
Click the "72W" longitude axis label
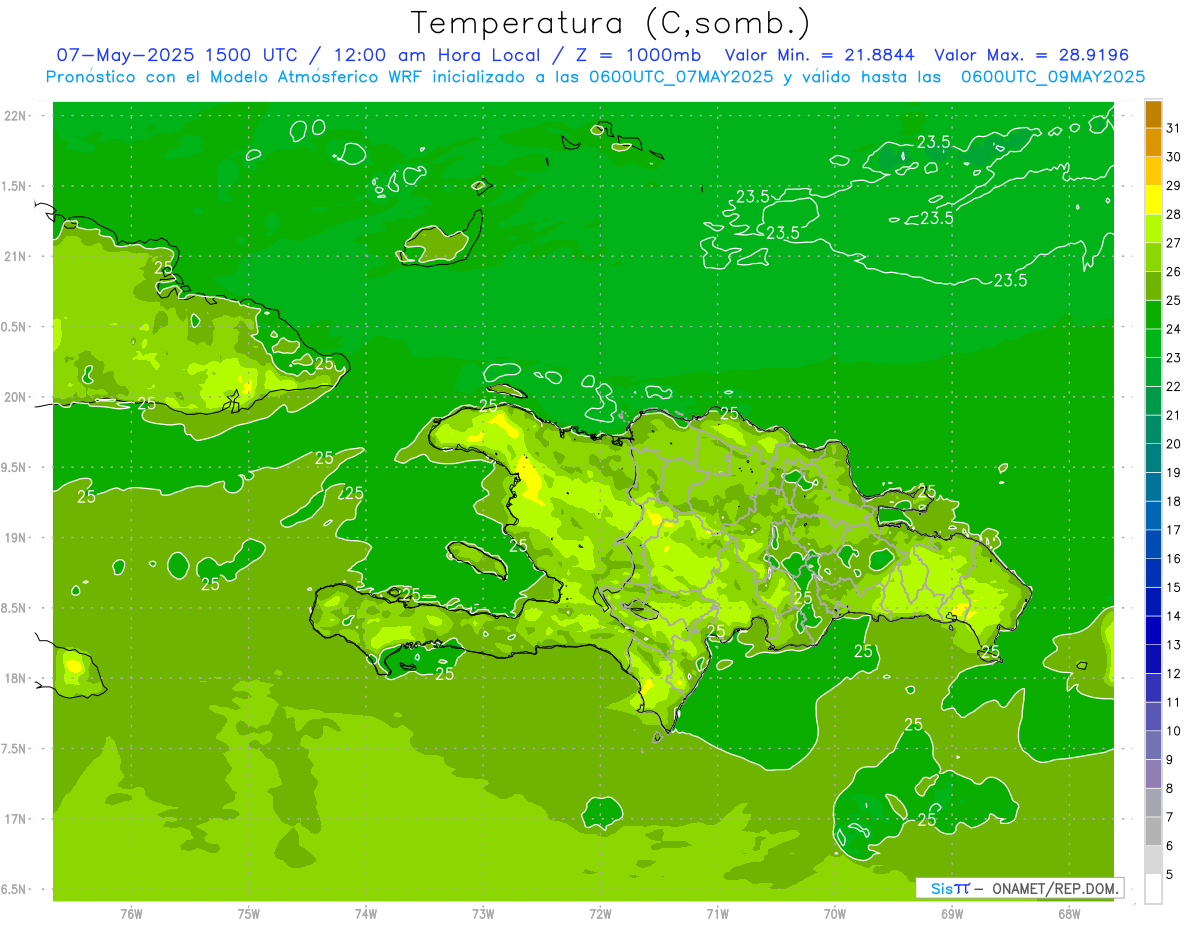[x=600, y=914]
